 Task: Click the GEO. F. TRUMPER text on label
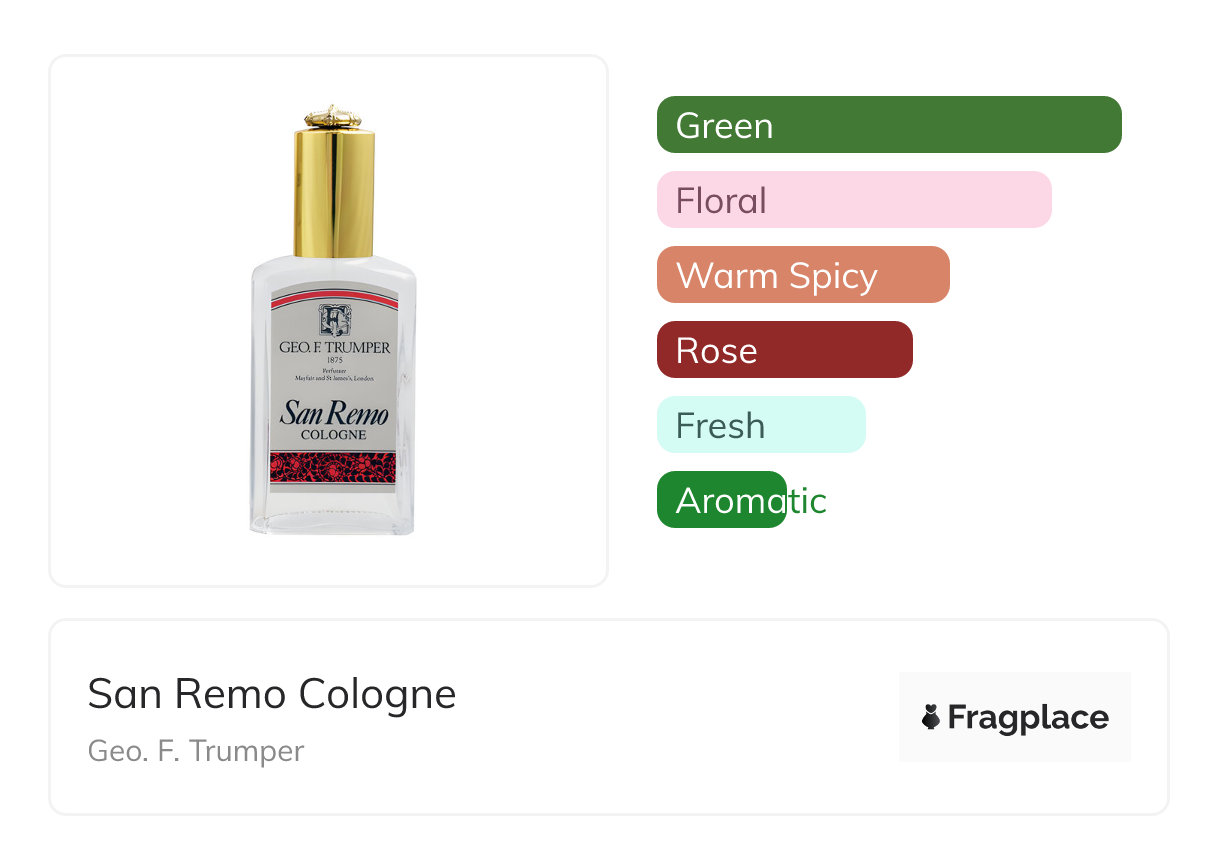pyautogui.click(x=334, y=348)
